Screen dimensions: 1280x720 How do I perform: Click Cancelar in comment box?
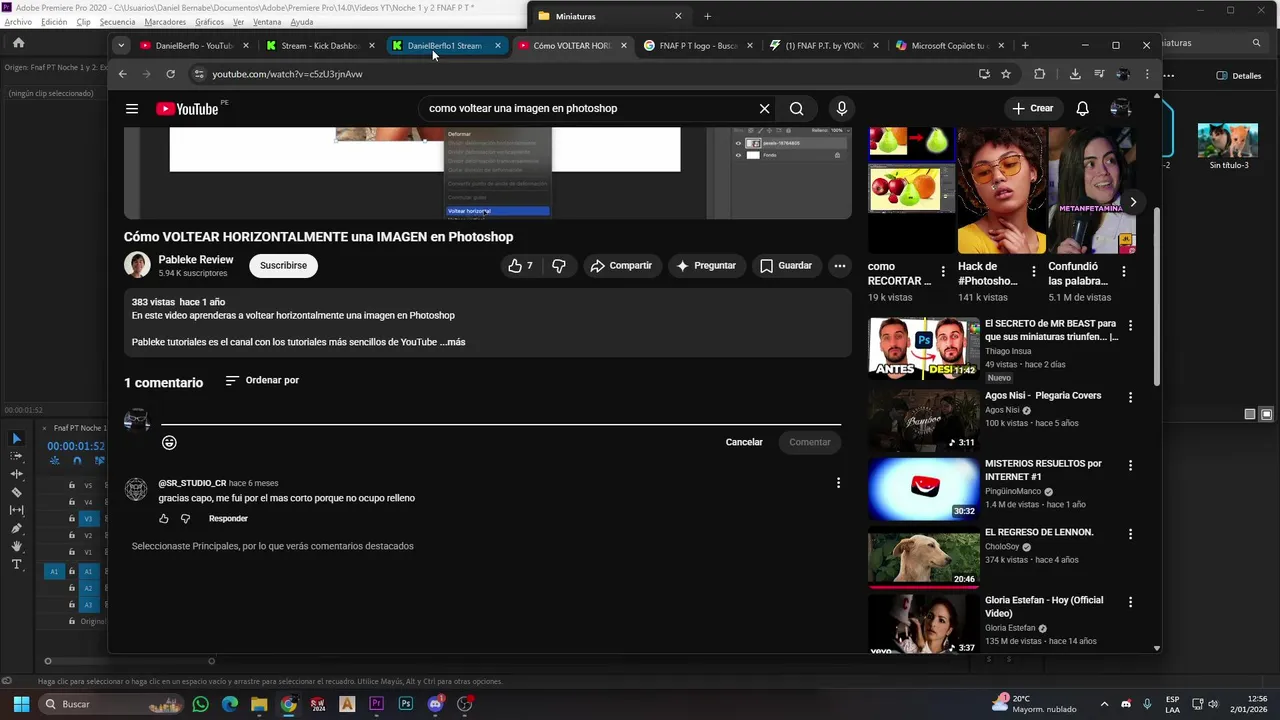tap(744, 442)
